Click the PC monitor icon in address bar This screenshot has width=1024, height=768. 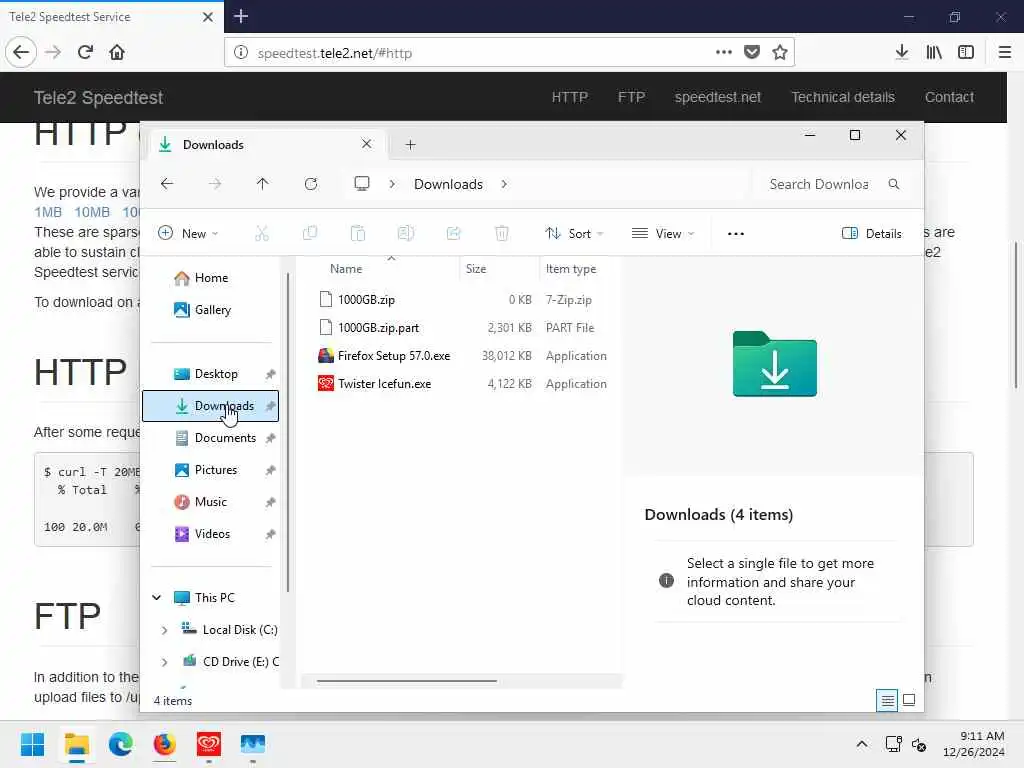362,184
